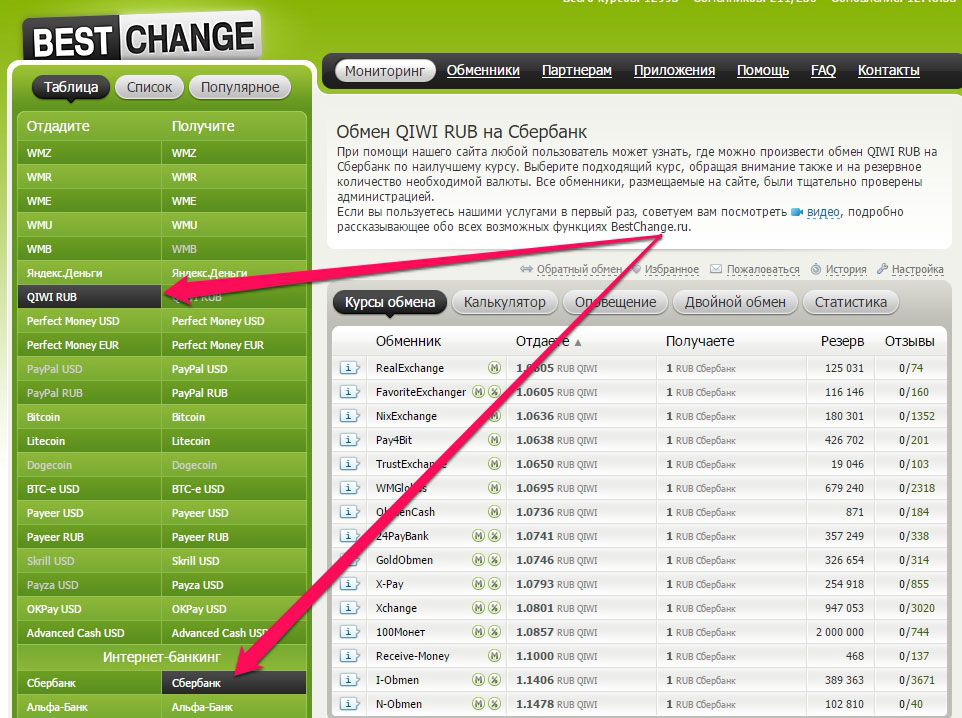Open info icon for Pay4Bit row

[x=349, y=440]
